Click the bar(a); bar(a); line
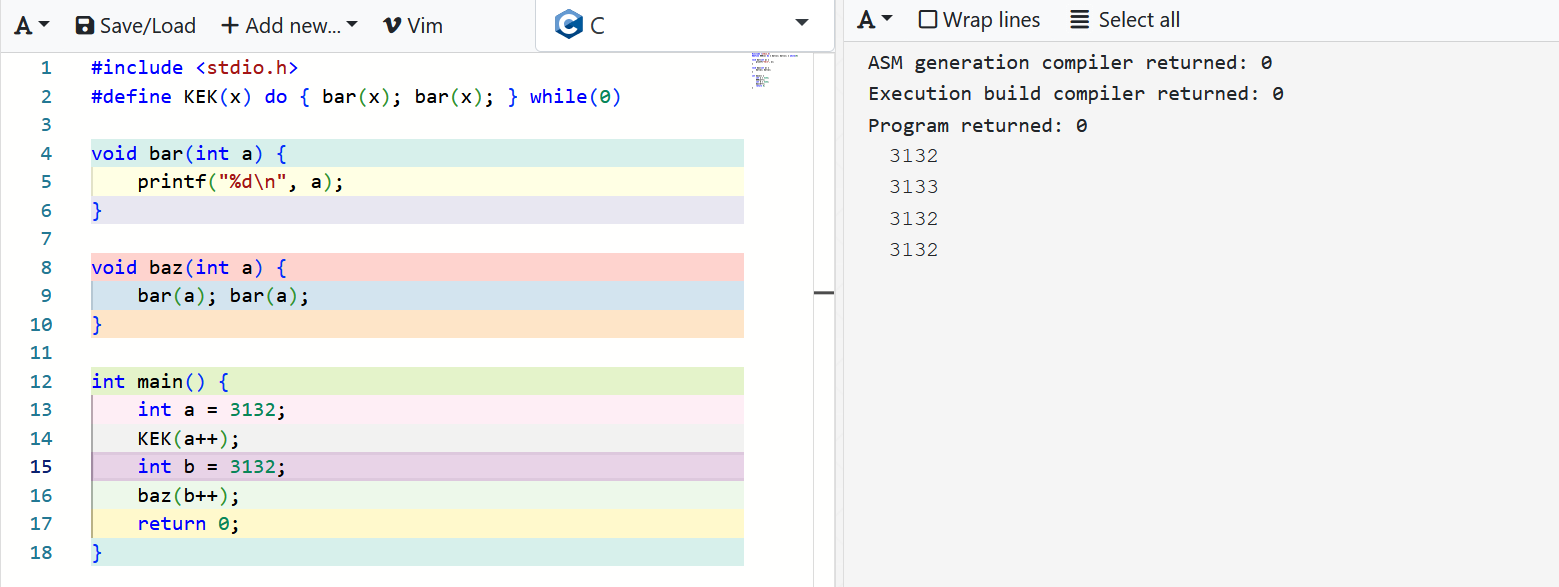 [x=417, y=296]
